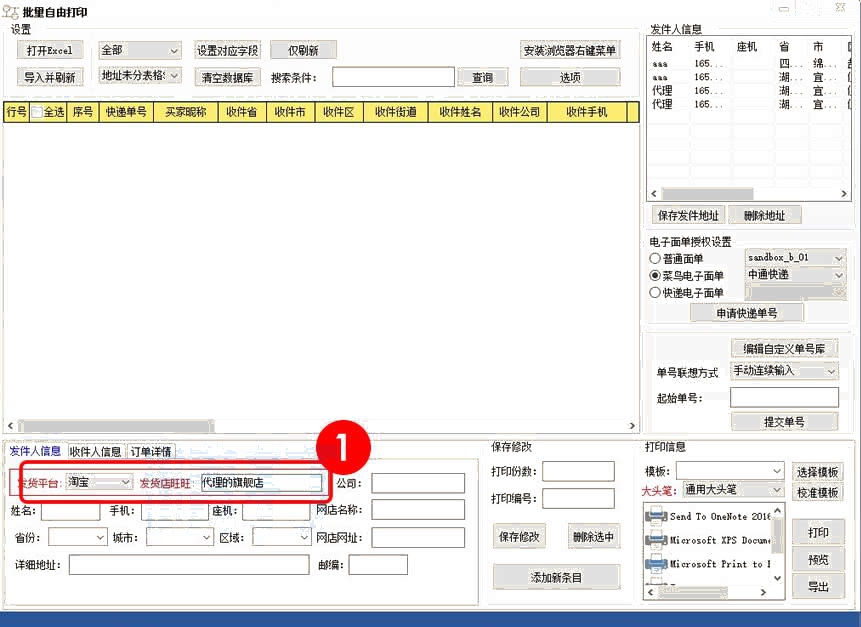Viewport: 861px width, 627px height.
Task: Choose the 快递电子面单 radio option
Action: (x=656, y=293)
